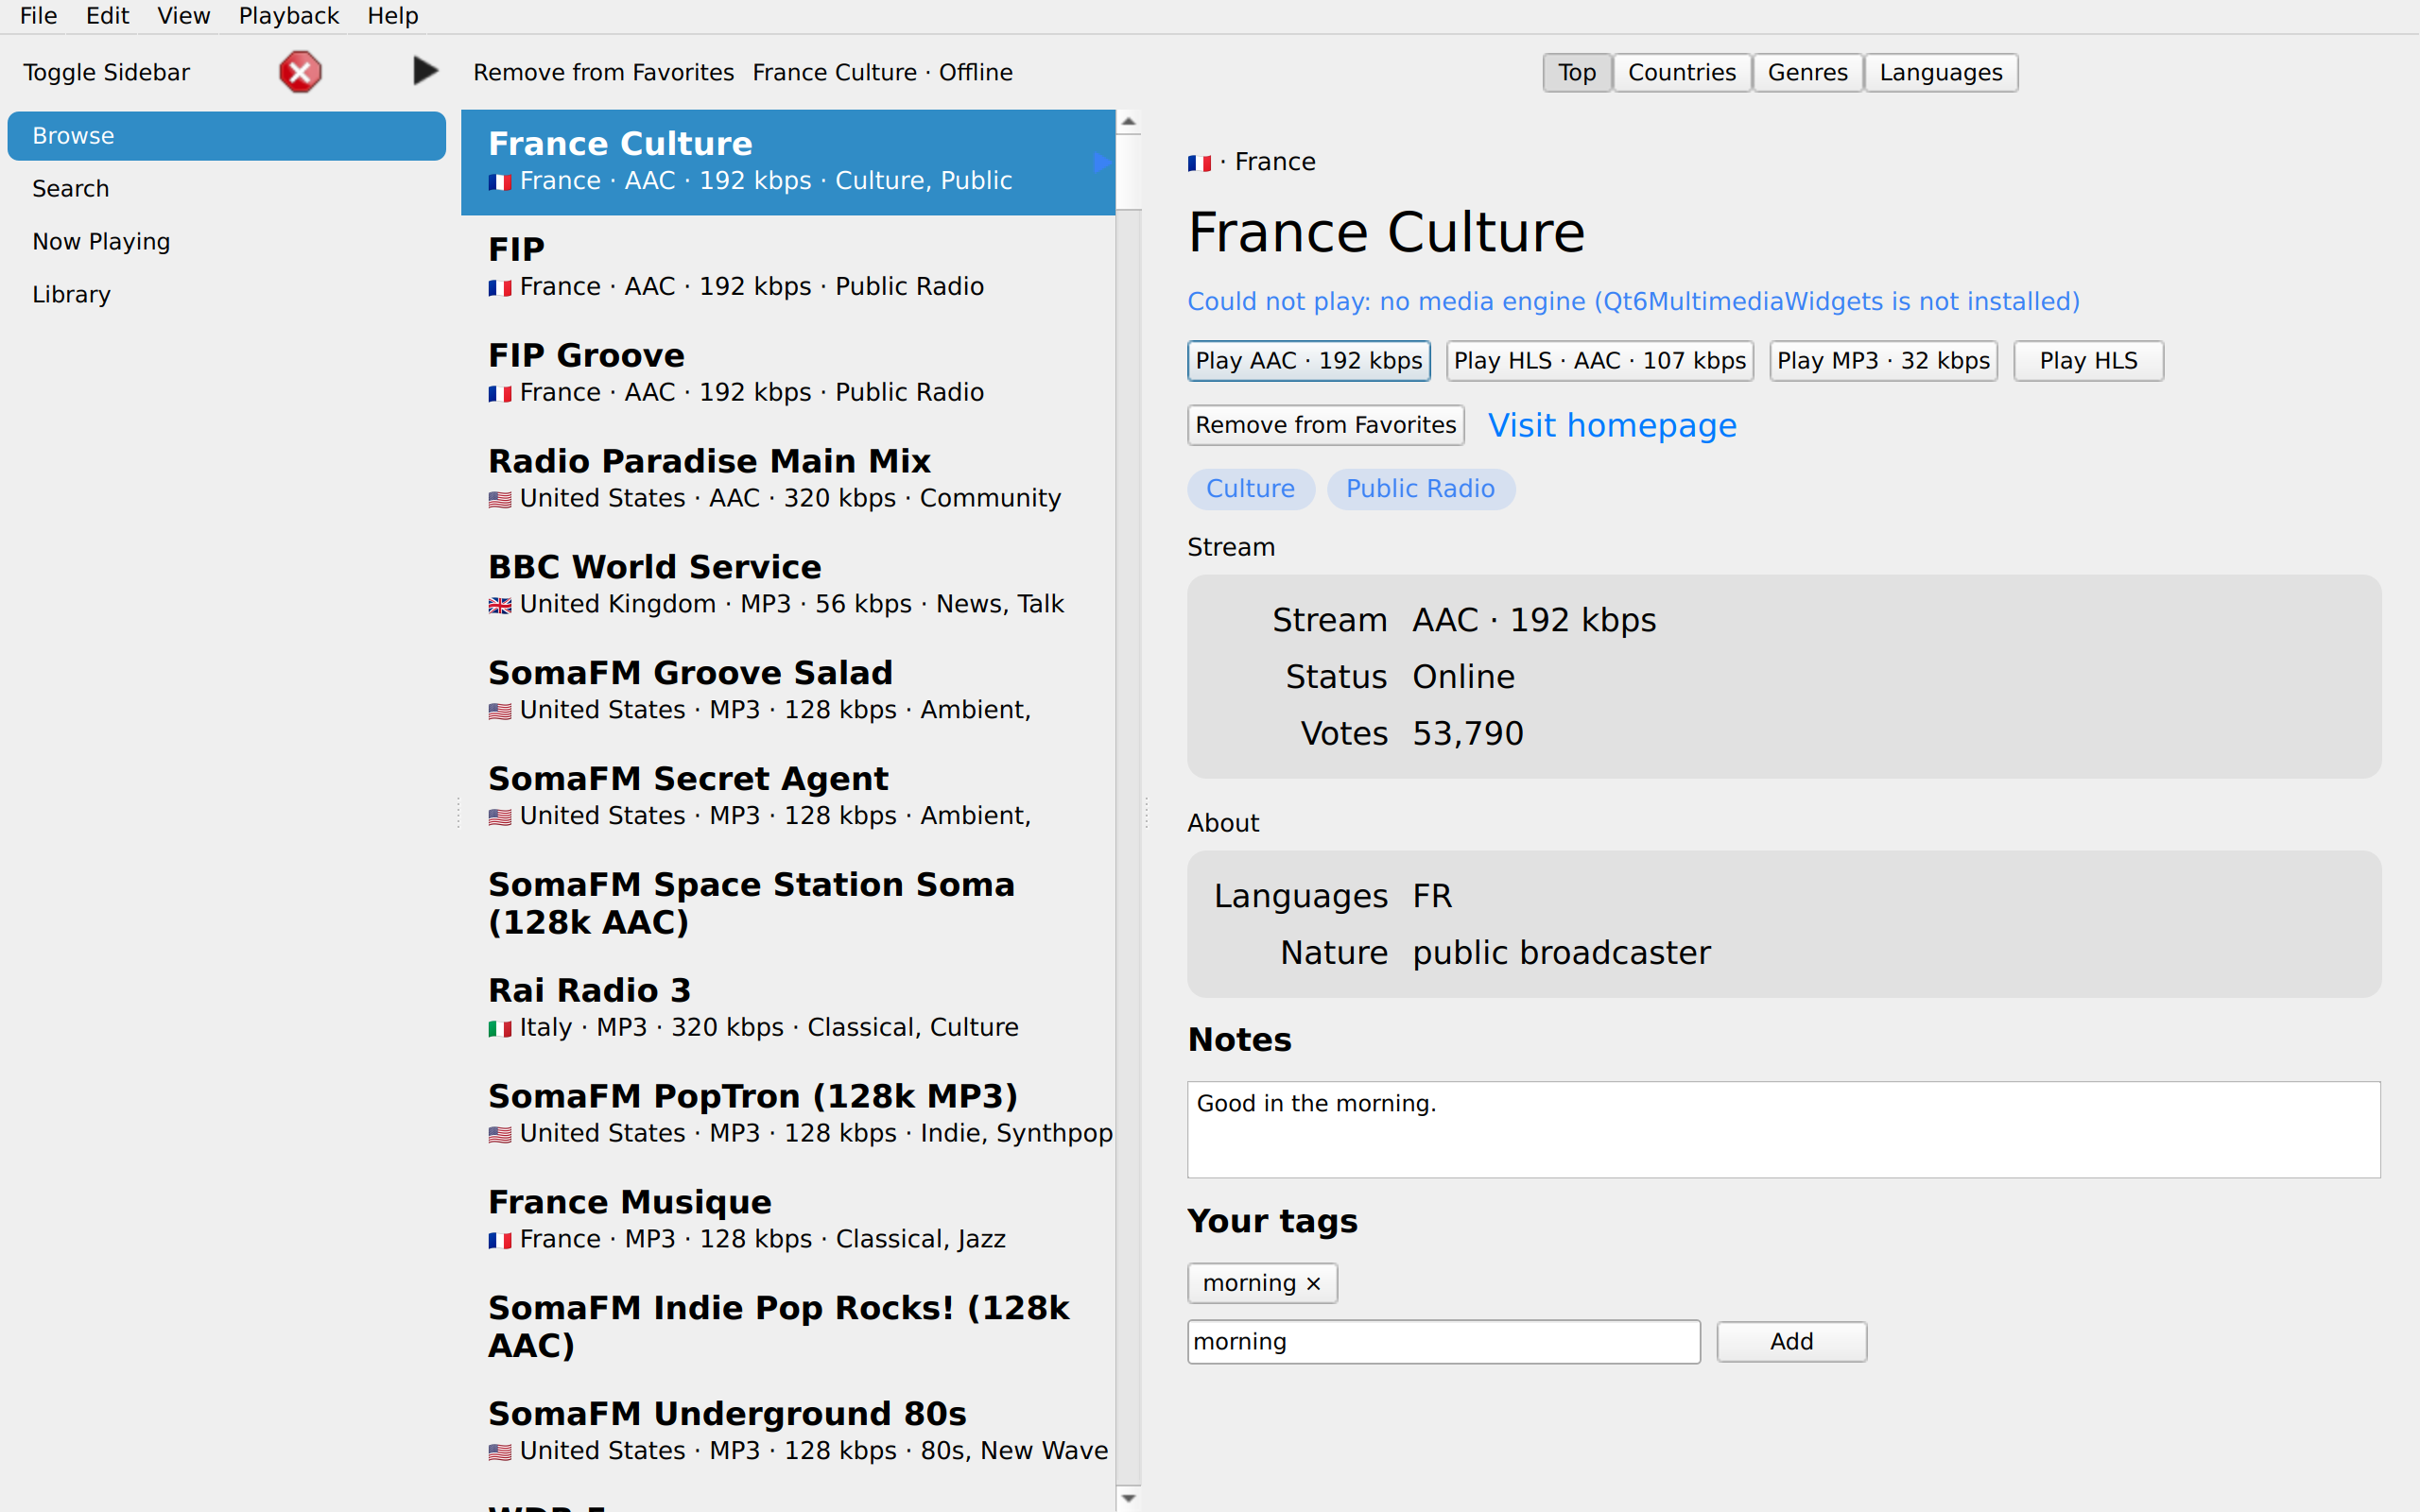Switch to the Languages tab
This screenshot has width=2420, height=1512.
[x=1940, y=72]
